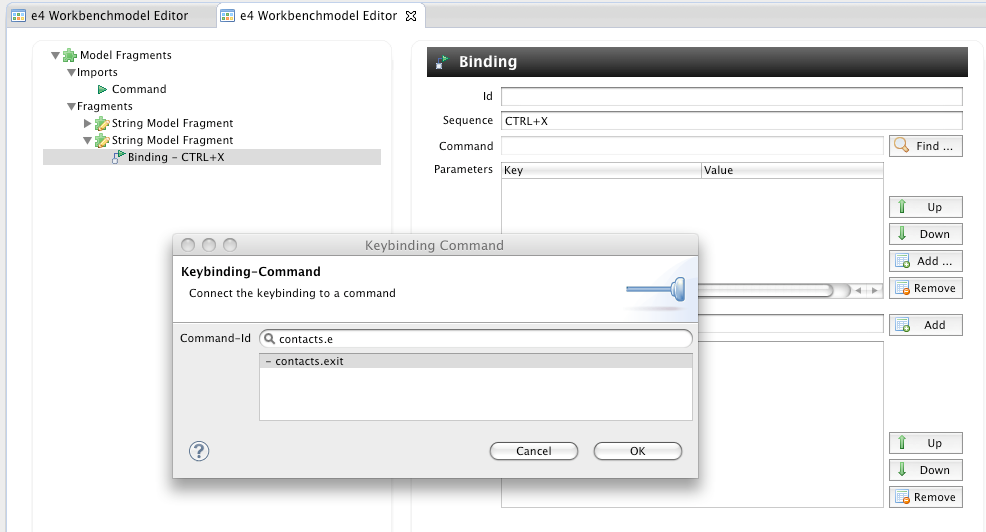Image resolution: width=986 pixels, height=532 pixels.
Task: Click the upper Remove button for parameters
Action: coord(926,288)
